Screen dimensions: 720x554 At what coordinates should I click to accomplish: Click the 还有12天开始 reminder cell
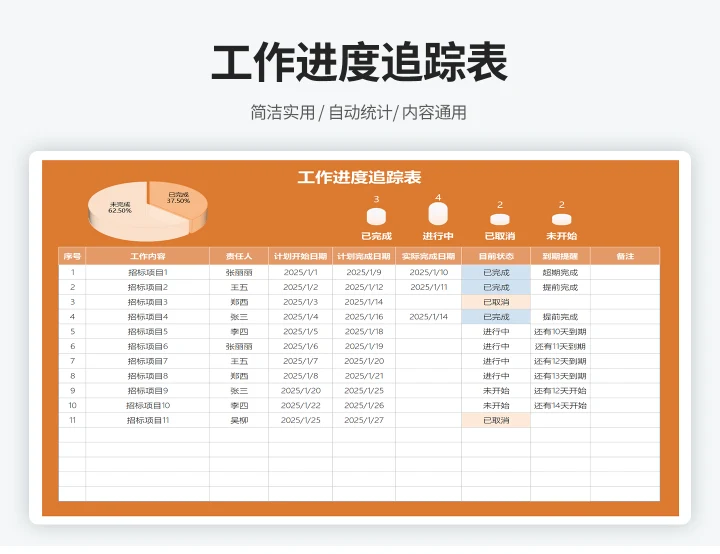[560, 390]
